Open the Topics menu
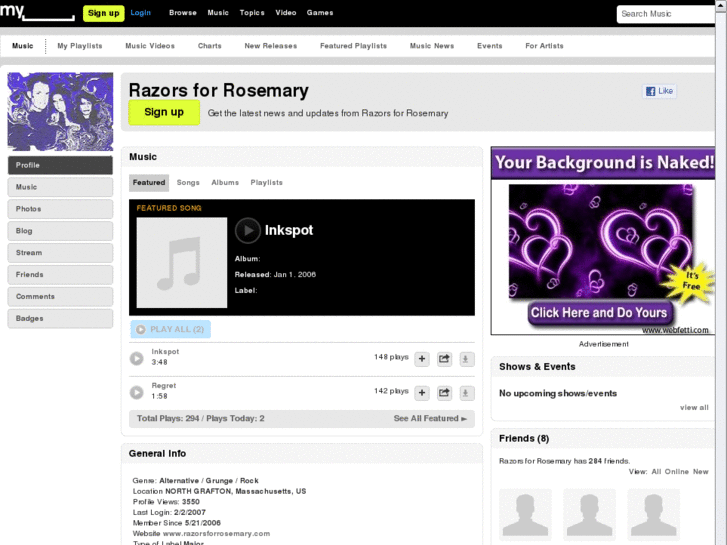This screenshot has width=727, height=545. [252, 13]
